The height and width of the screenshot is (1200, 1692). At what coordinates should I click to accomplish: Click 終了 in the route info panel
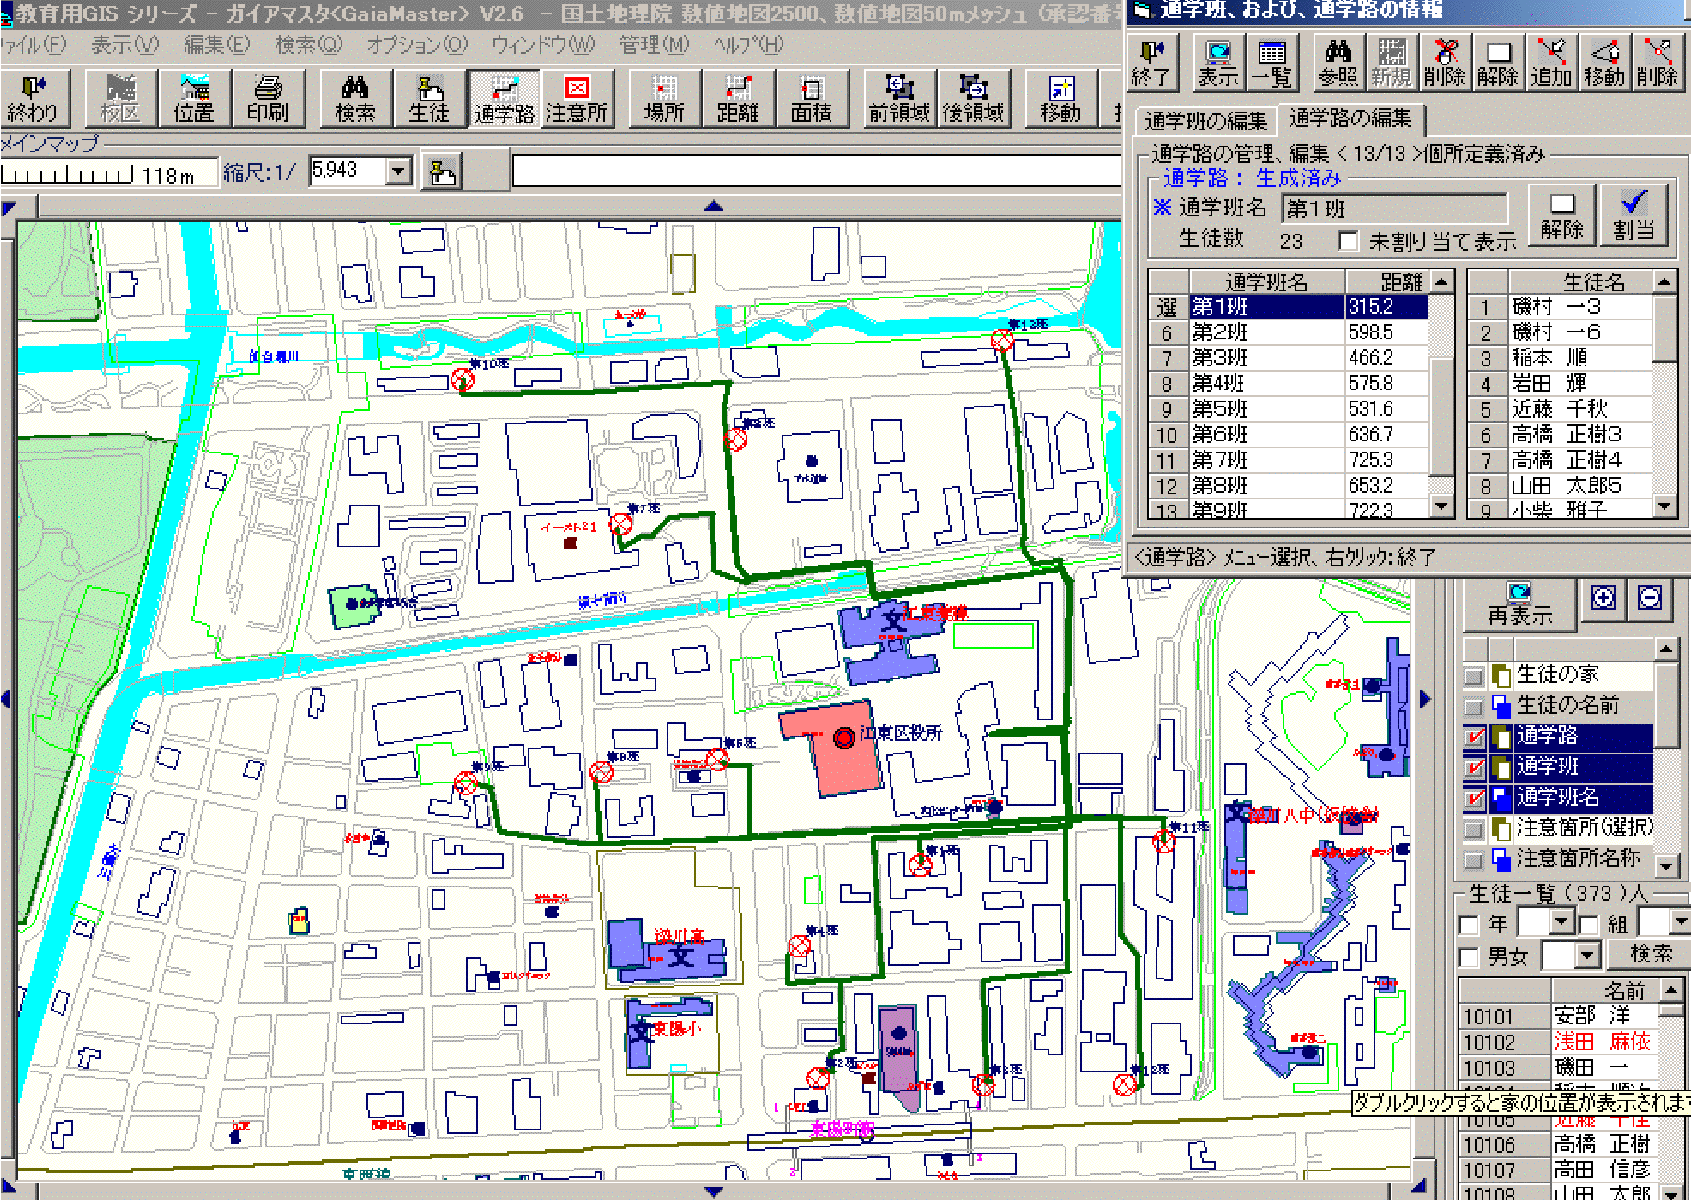(1152, 63)
